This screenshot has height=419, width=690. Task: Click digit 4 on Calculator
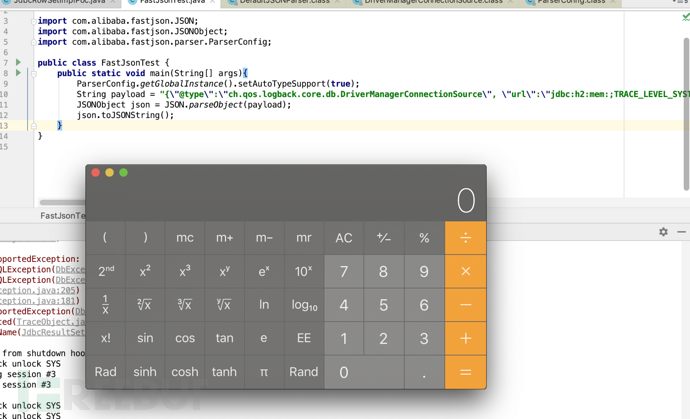point(344,305)
